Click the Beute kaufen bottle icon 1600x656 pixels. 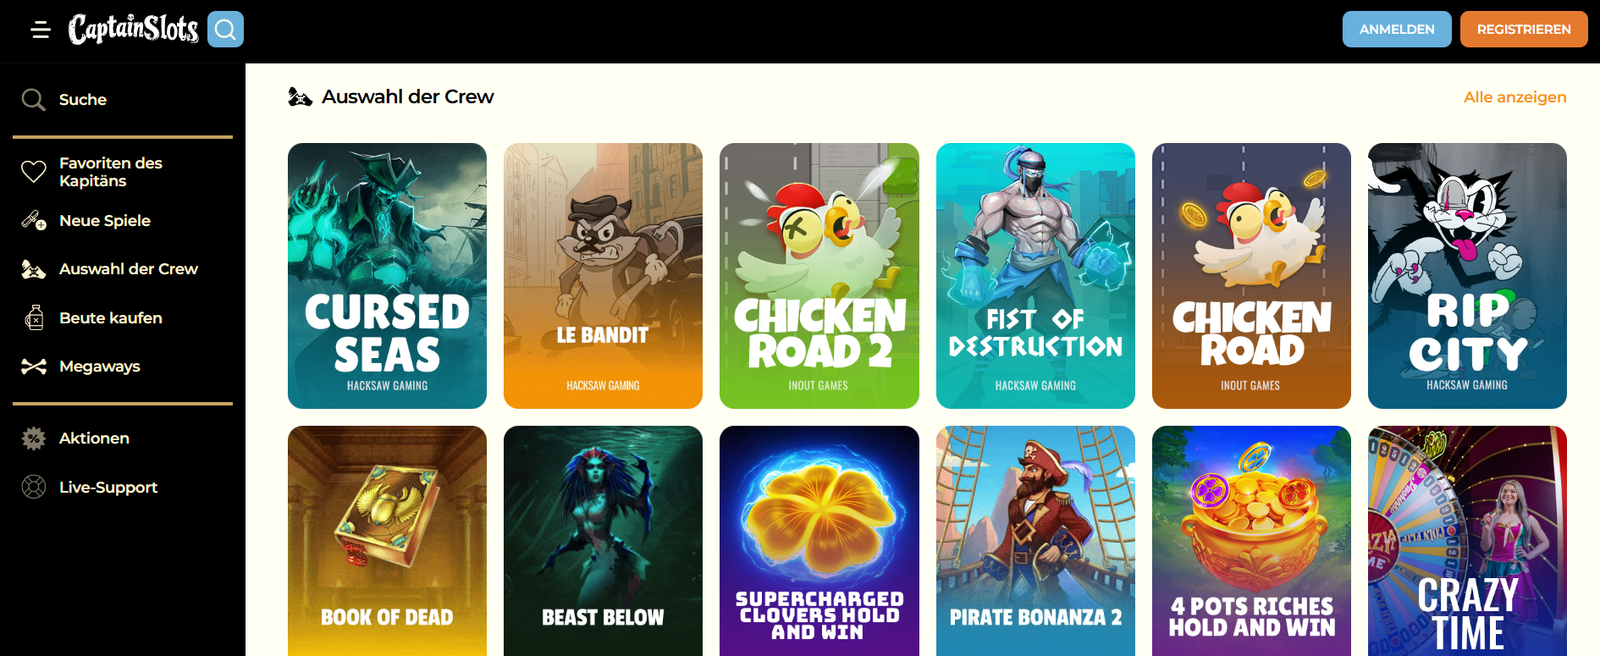[34, 318]
